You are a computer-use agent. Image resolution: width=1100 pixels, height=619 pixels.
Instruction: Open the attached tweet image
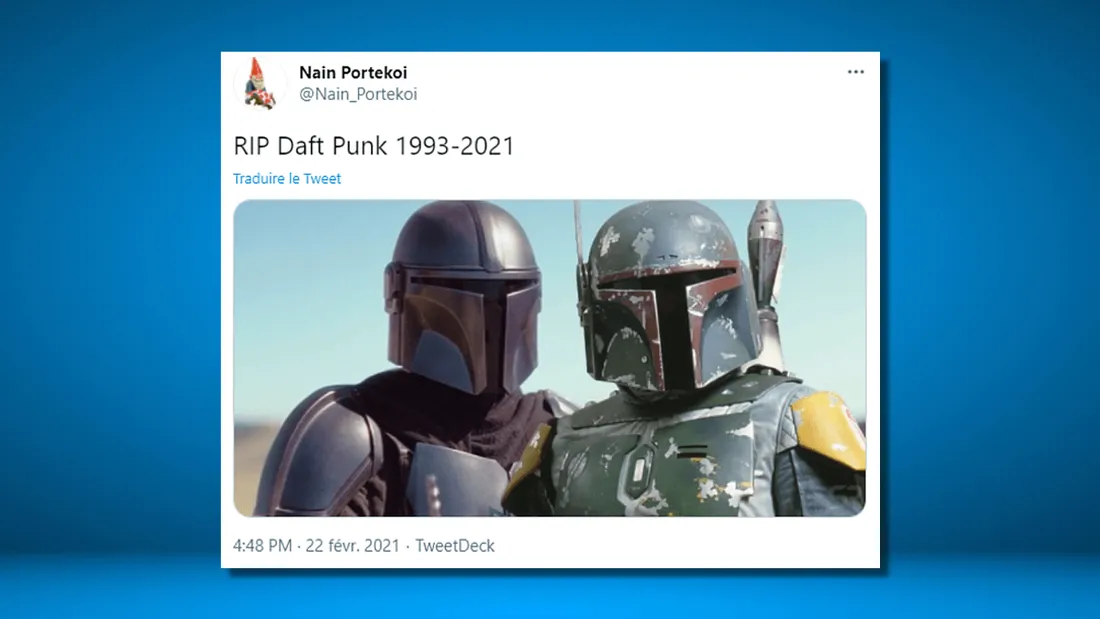click(549, 358)
